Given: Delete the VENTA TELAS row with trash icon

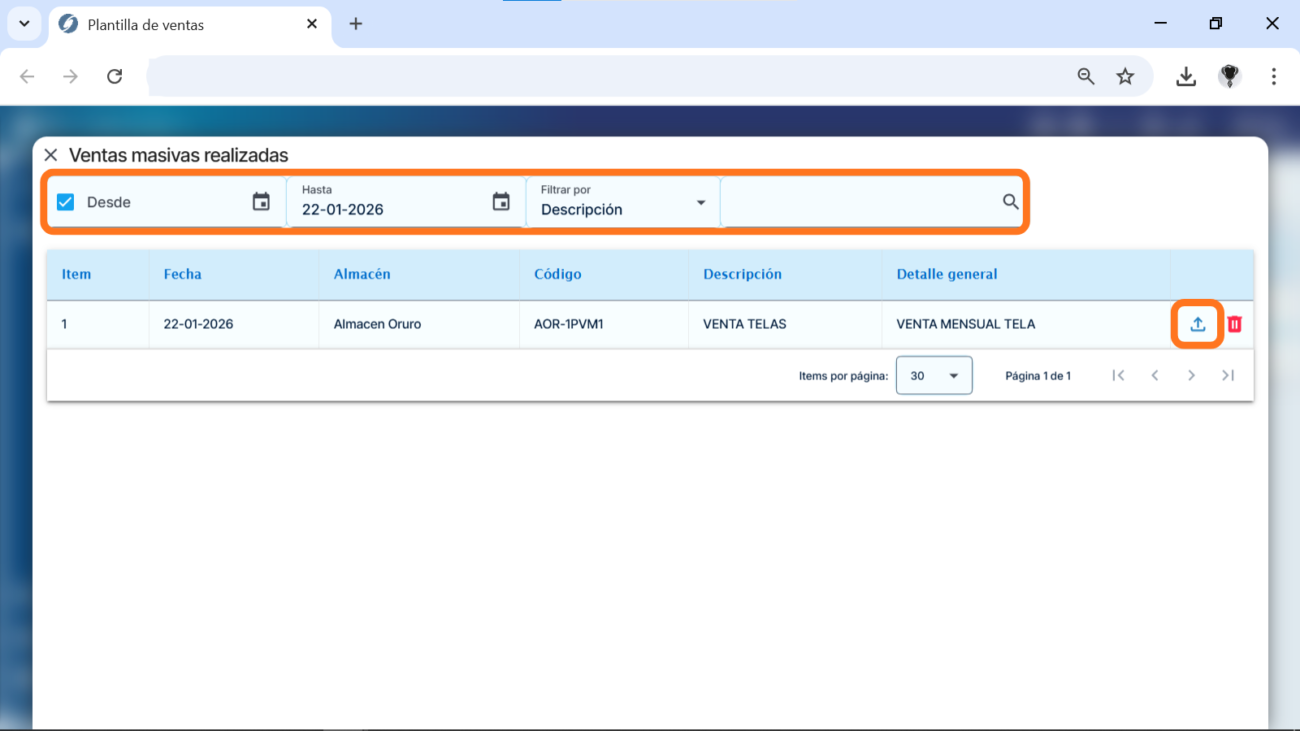Looking at the screenshot, I should (1234, 324).
